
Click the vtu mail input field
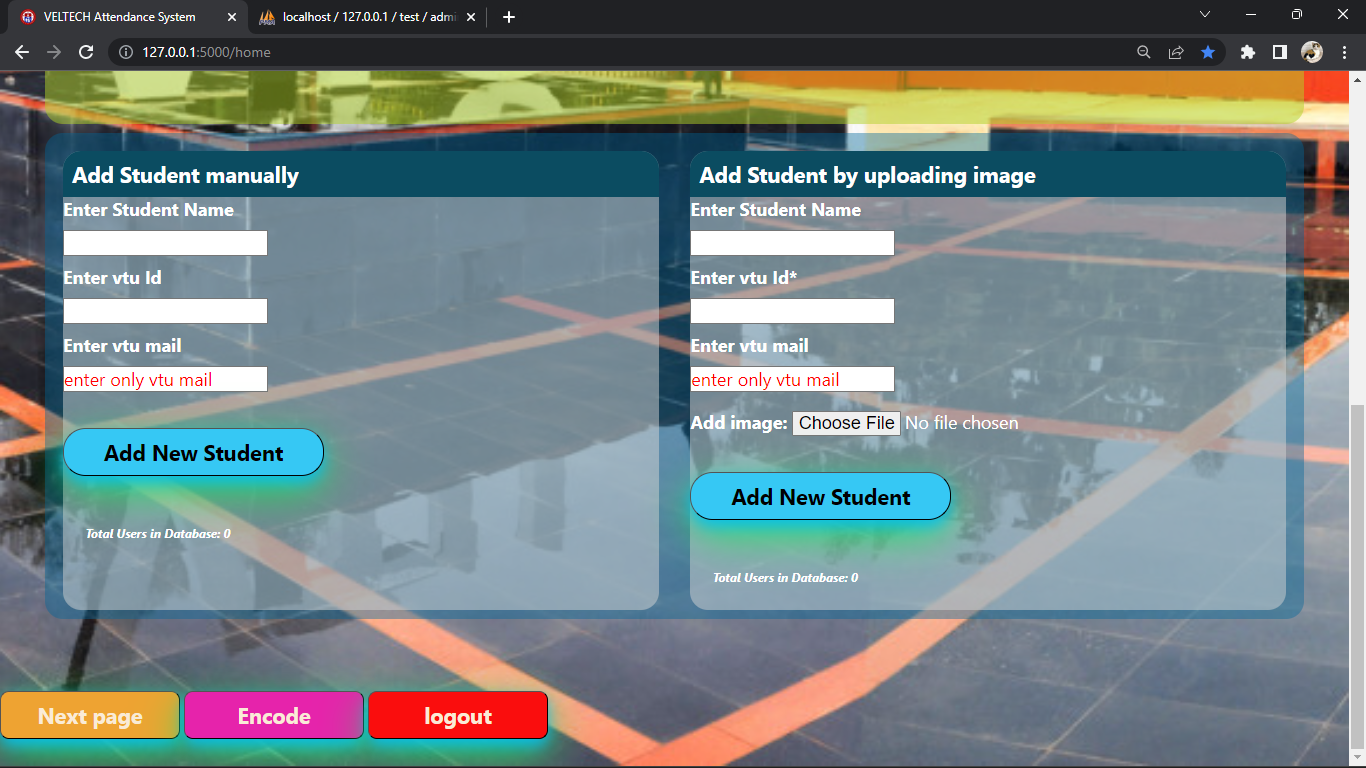[165, 379]
